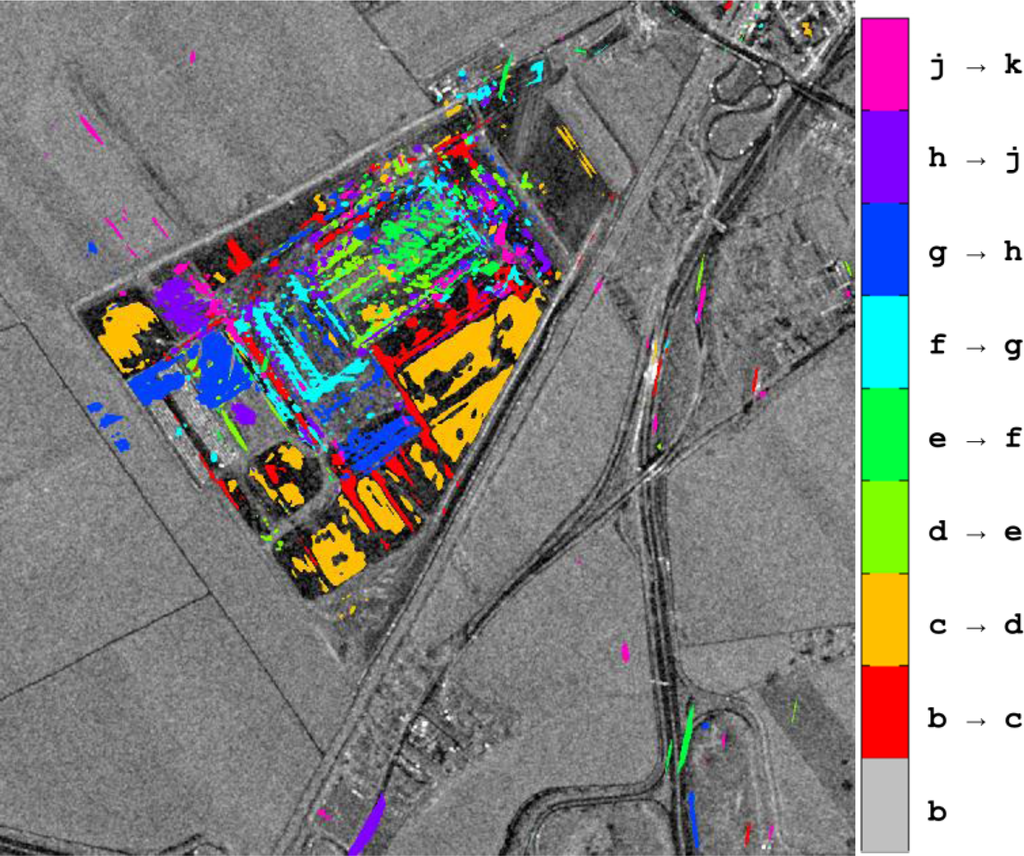
Task: Click the 'h → j' legend label
Action: click(x=975, y=159)
